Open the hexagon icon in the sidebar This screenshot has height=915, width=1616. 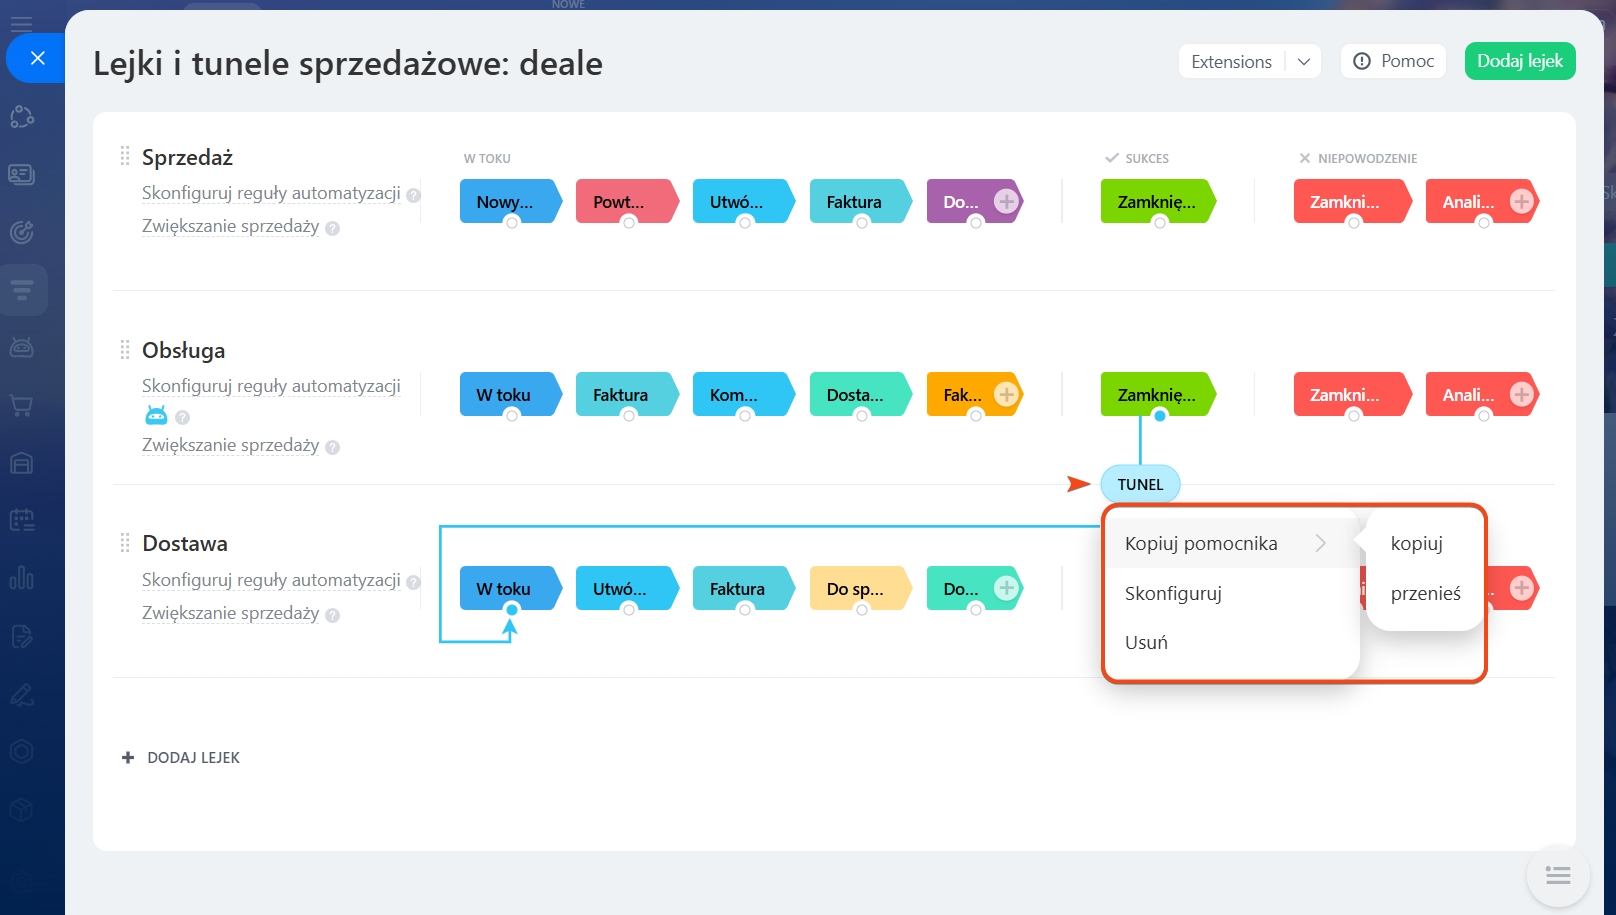[21, 751]
